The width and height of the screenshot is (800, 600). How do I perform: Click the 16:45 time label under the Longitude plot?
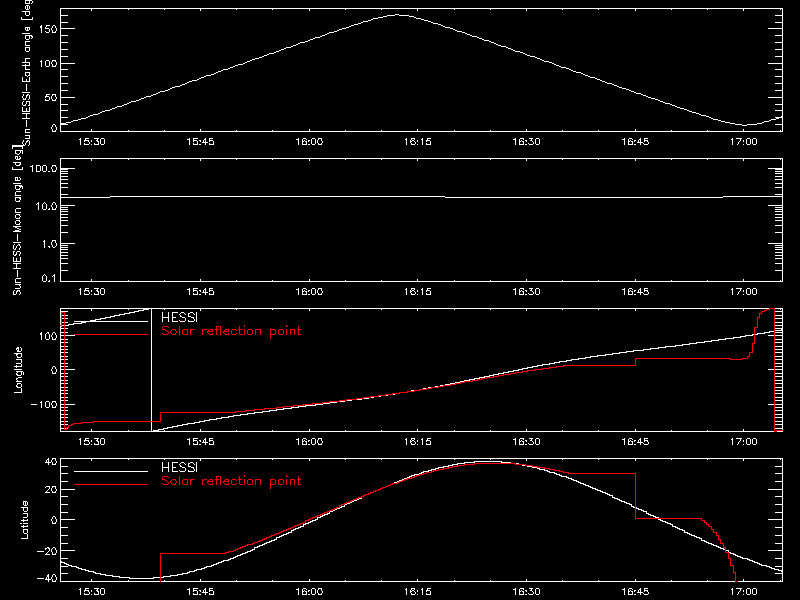(635, 442)
